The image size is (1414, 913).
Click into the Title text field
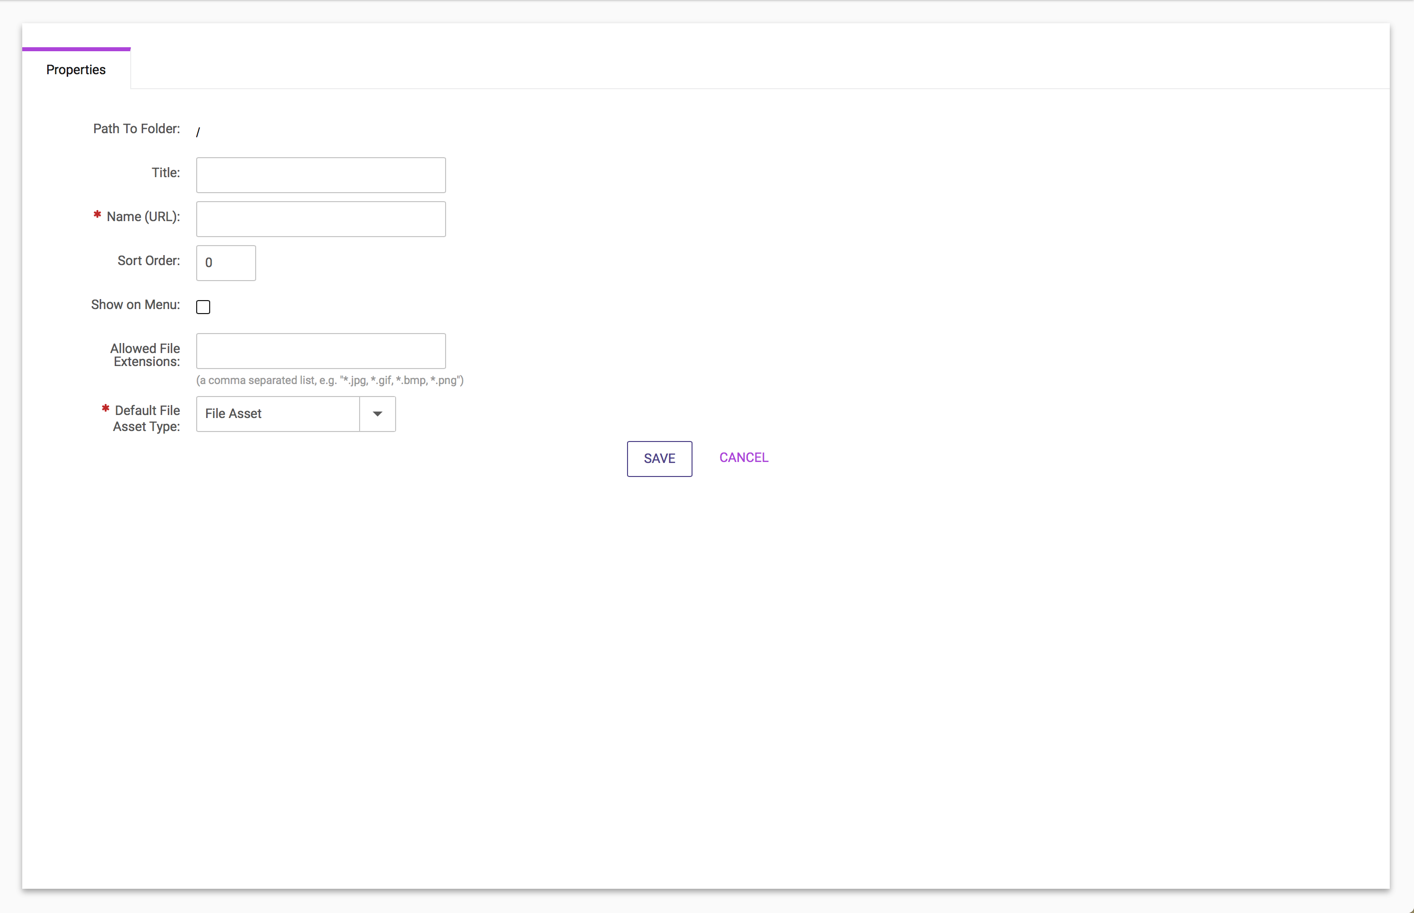pyautogui.click(x=320, y=175)
